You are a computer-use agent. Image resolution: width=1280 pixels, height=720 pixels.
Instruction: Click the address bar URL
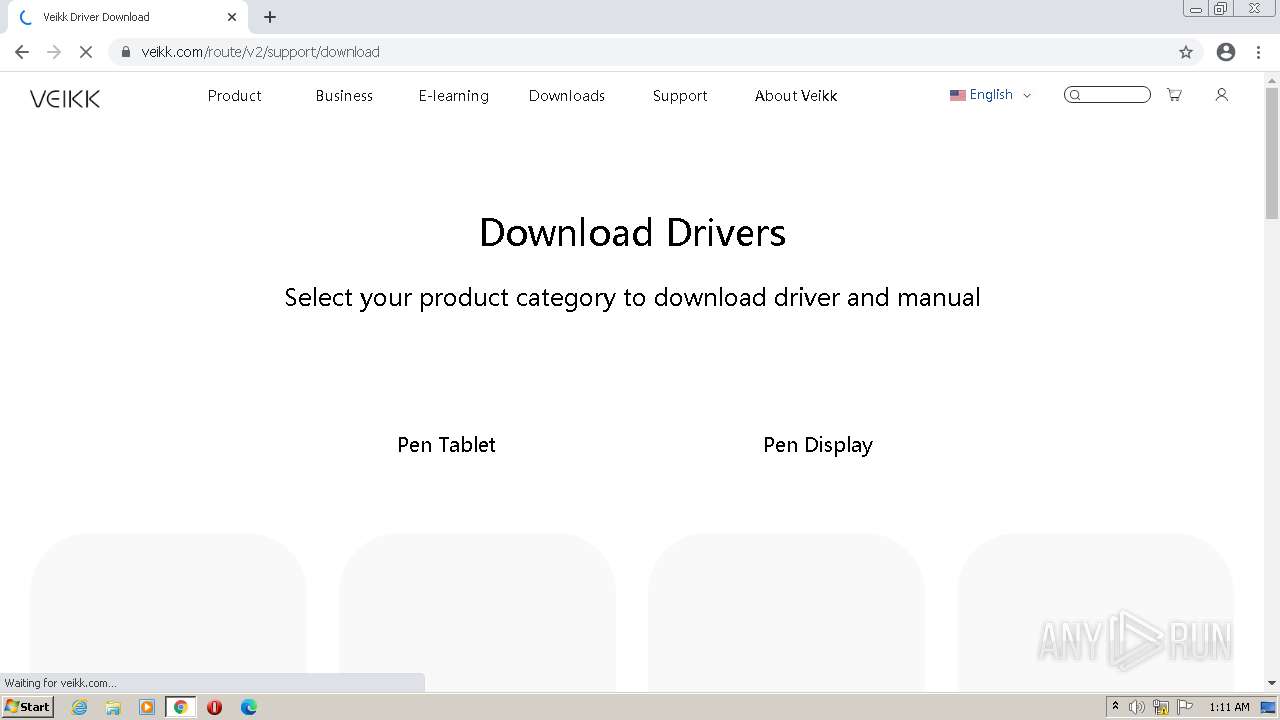click(260, 52)
